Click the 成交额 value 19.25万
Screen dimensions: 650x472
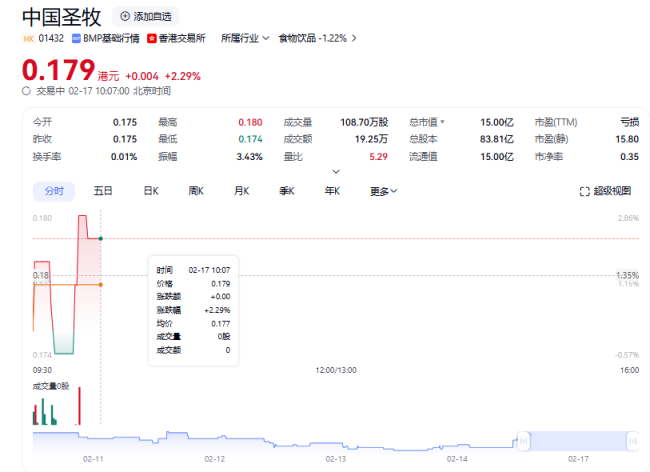[371, 139]
